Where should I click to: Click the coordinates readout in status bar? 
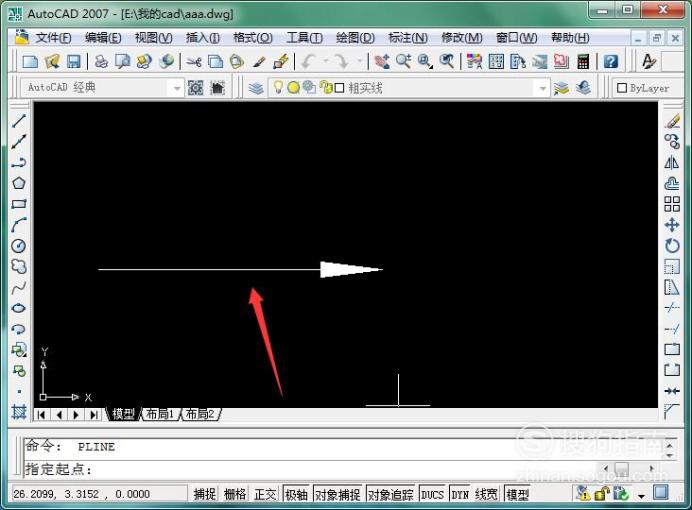[98, 494]
